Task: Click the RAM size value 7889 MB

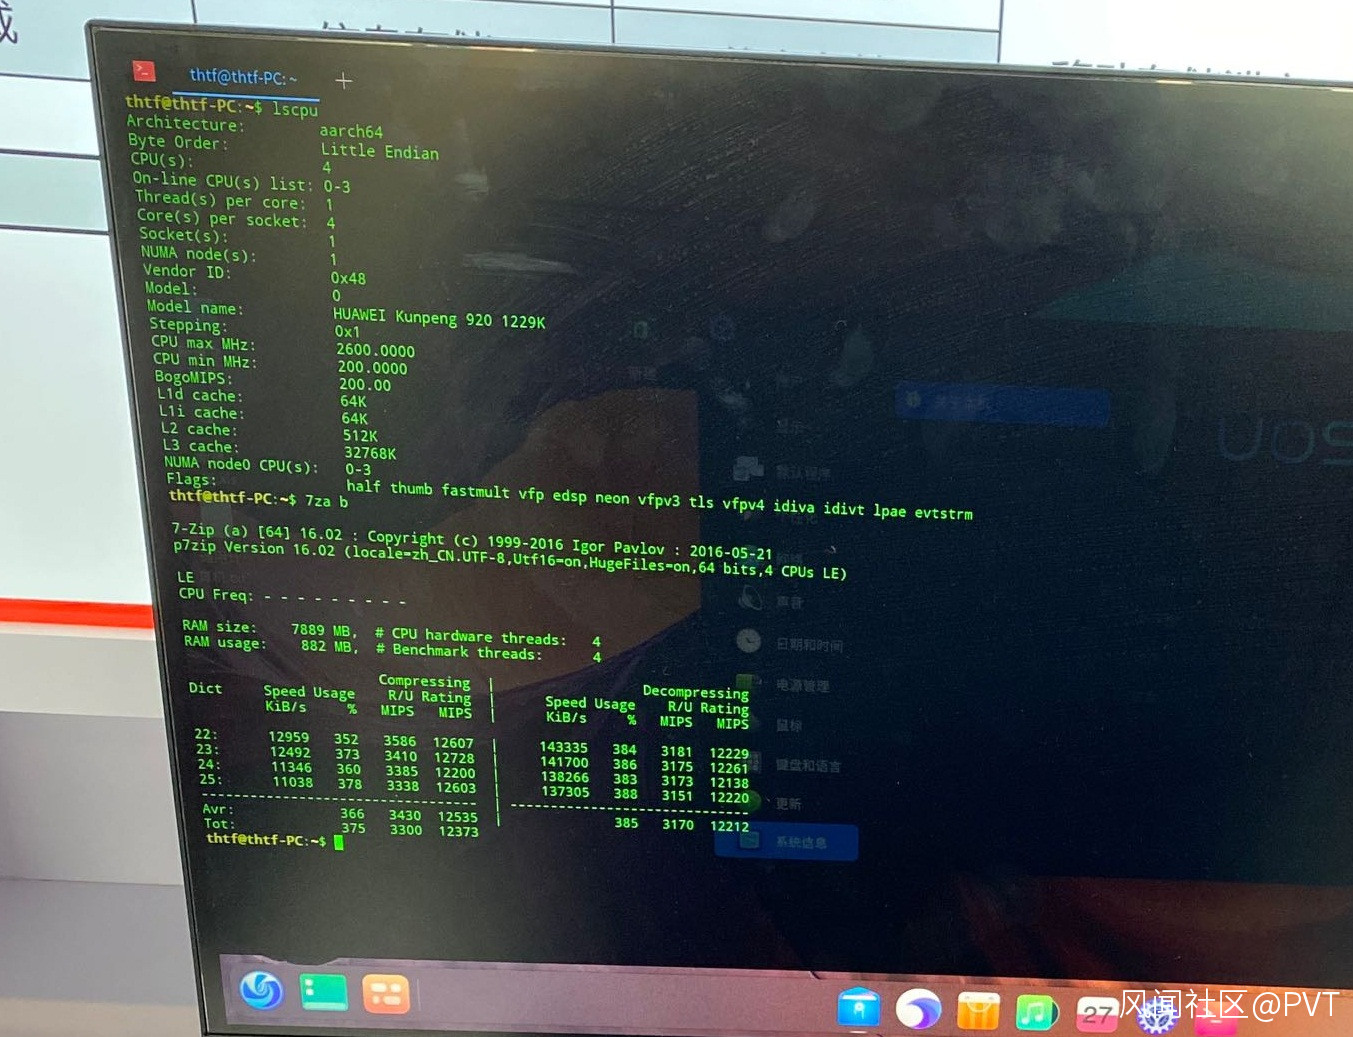Action: [x=324, y=630]
